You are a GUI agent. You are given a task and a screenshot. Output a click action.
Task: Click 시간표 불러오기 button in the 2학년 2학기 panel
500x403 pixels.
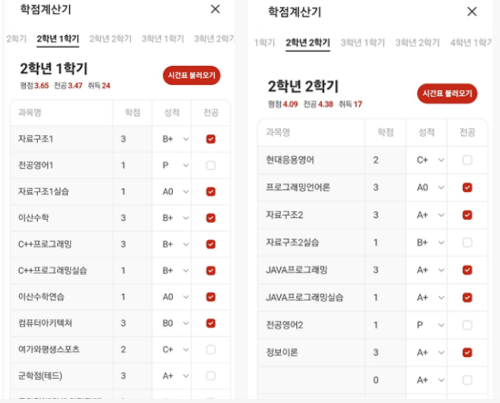point(447,93)
